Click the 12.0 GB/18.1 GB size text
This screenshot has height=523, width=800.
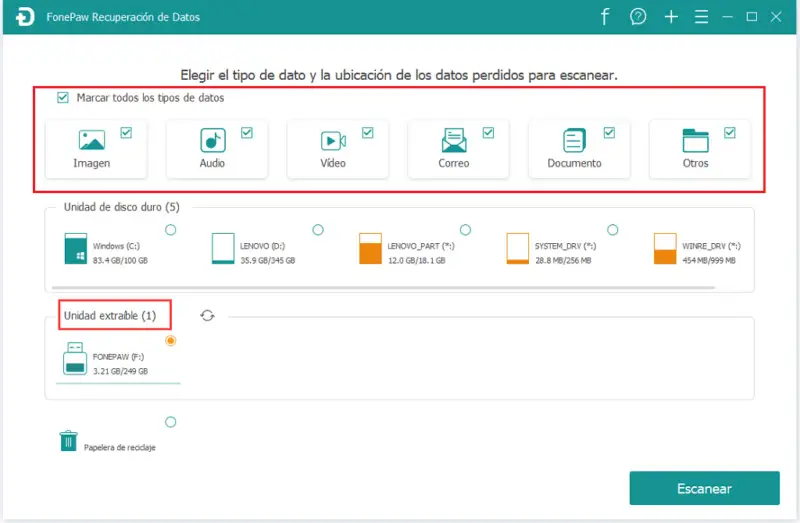click(417, 260)
